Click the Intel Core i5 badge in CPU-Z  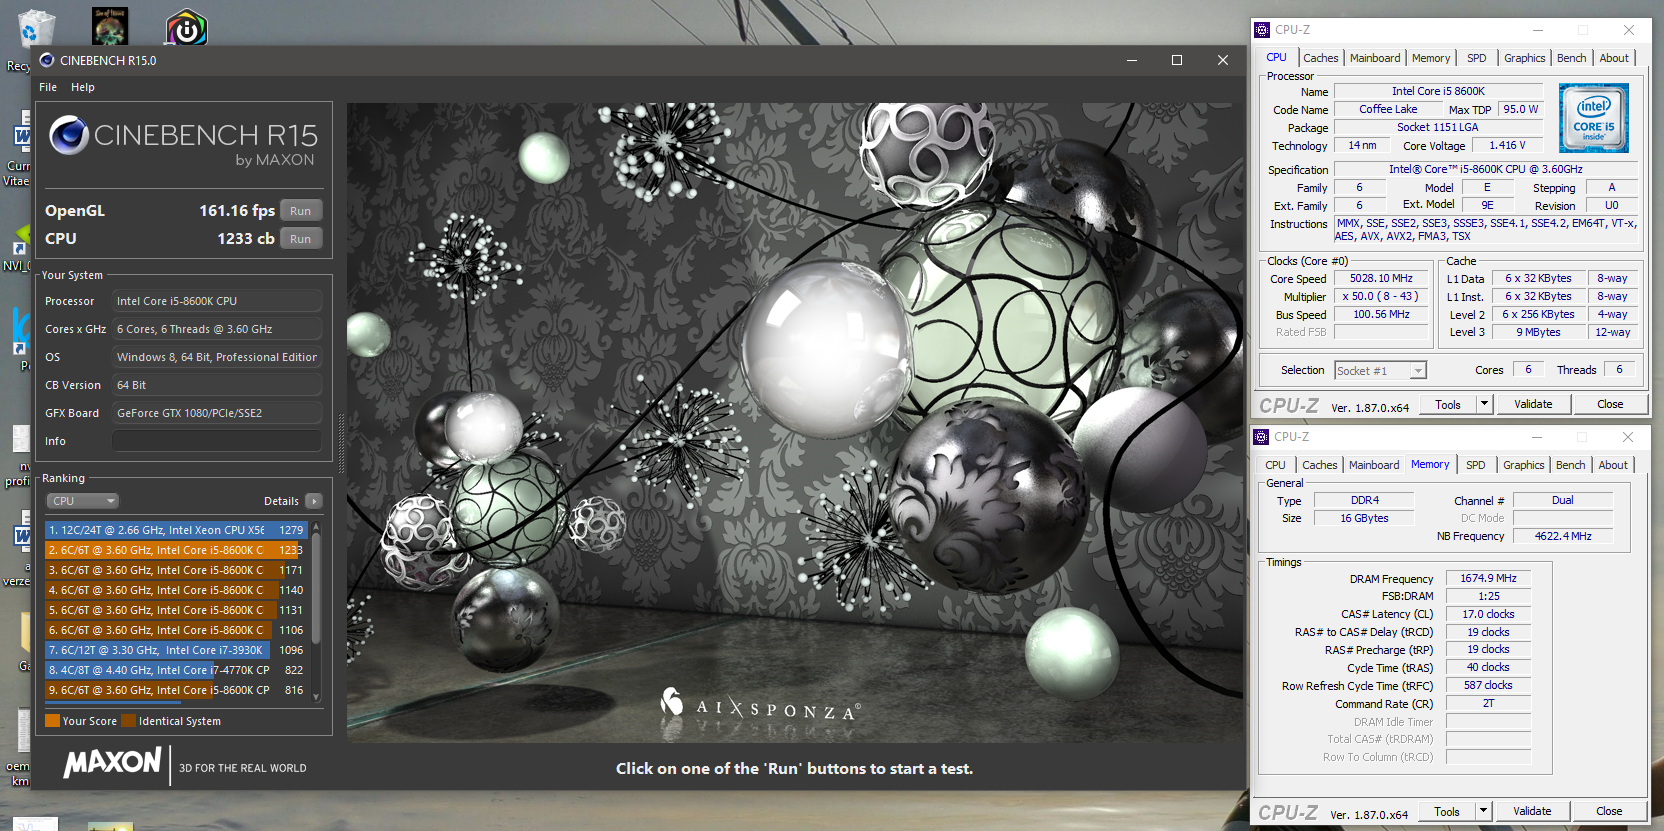coord(1594,118)
